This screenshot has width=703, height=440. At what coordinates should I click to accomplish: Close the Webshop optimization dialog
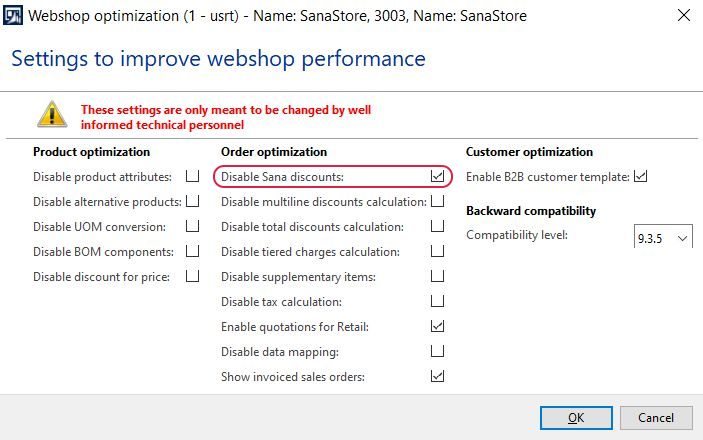pos(684,15)
